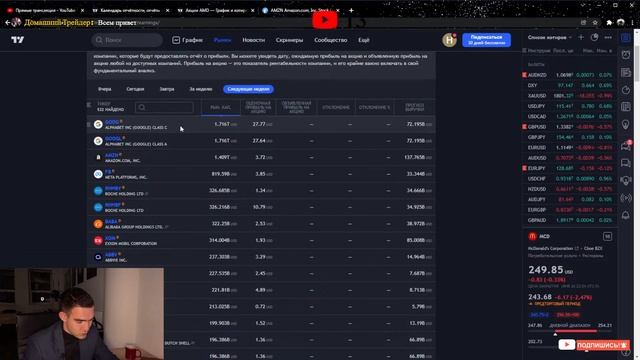
Task: Select USDJPY row in watchlist
Action: click(x=569, y=106)
